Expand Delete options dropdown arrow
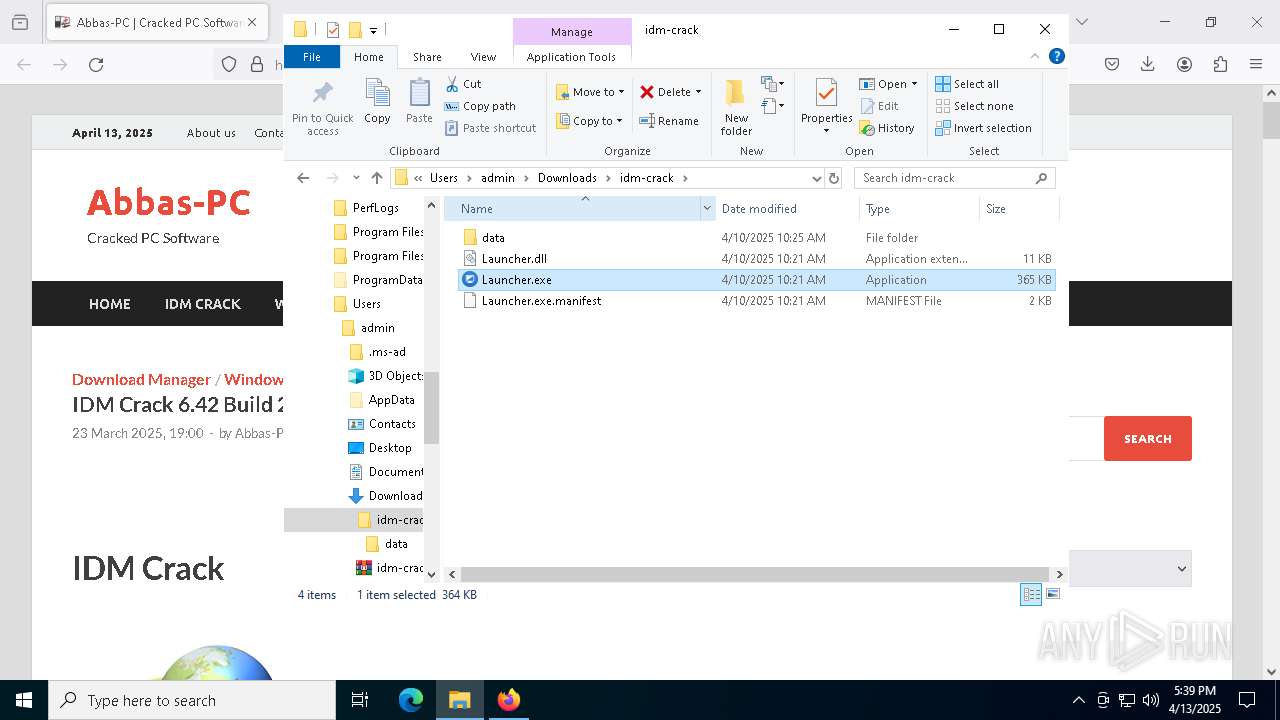Viewport: 1280px width, 720px height. click(698, 92)
